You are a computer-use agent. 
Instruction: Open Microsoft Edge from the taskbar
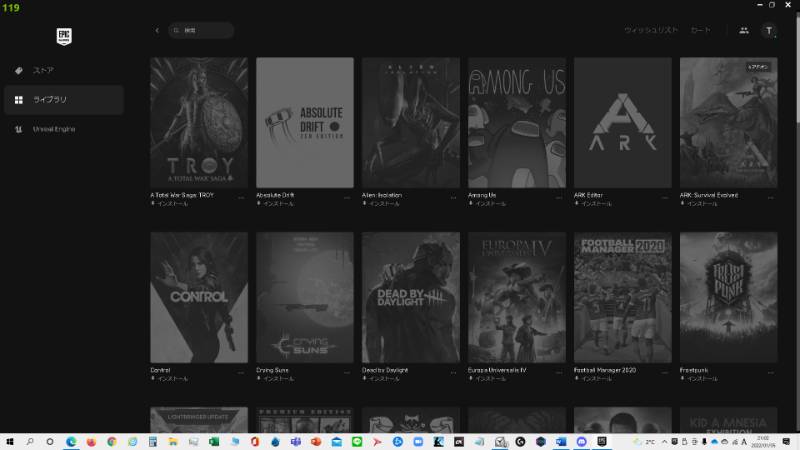[71, 442]
